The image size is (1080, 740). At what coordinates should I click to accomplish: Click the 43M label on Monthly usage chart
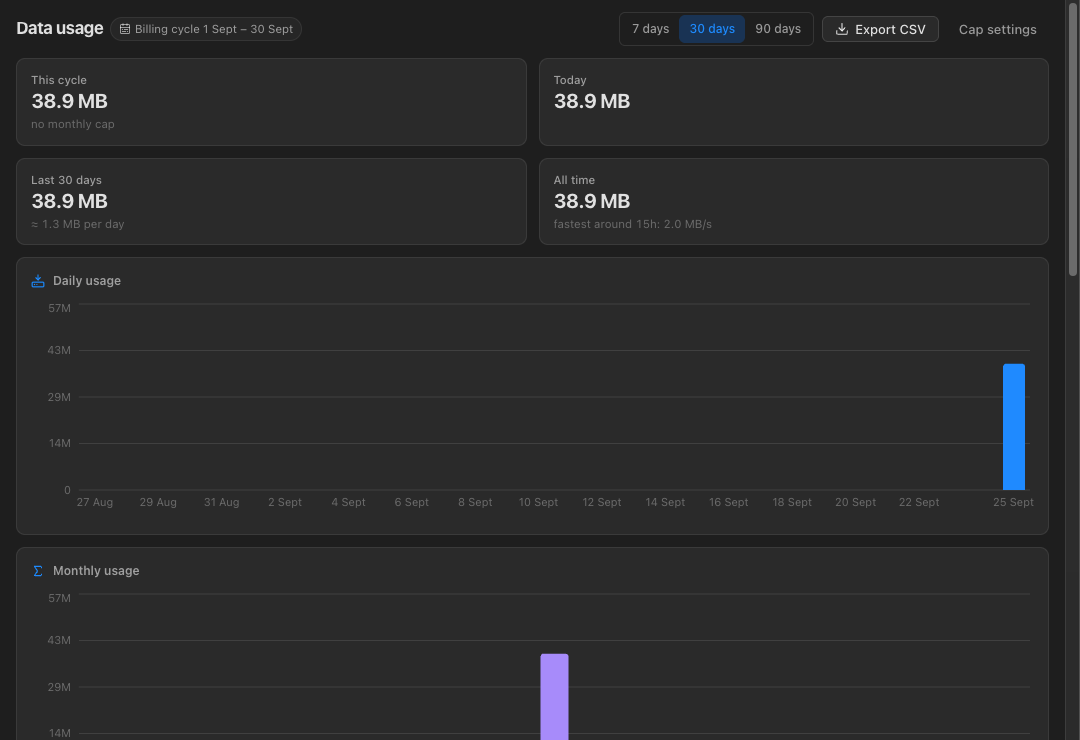pos(59,640)
